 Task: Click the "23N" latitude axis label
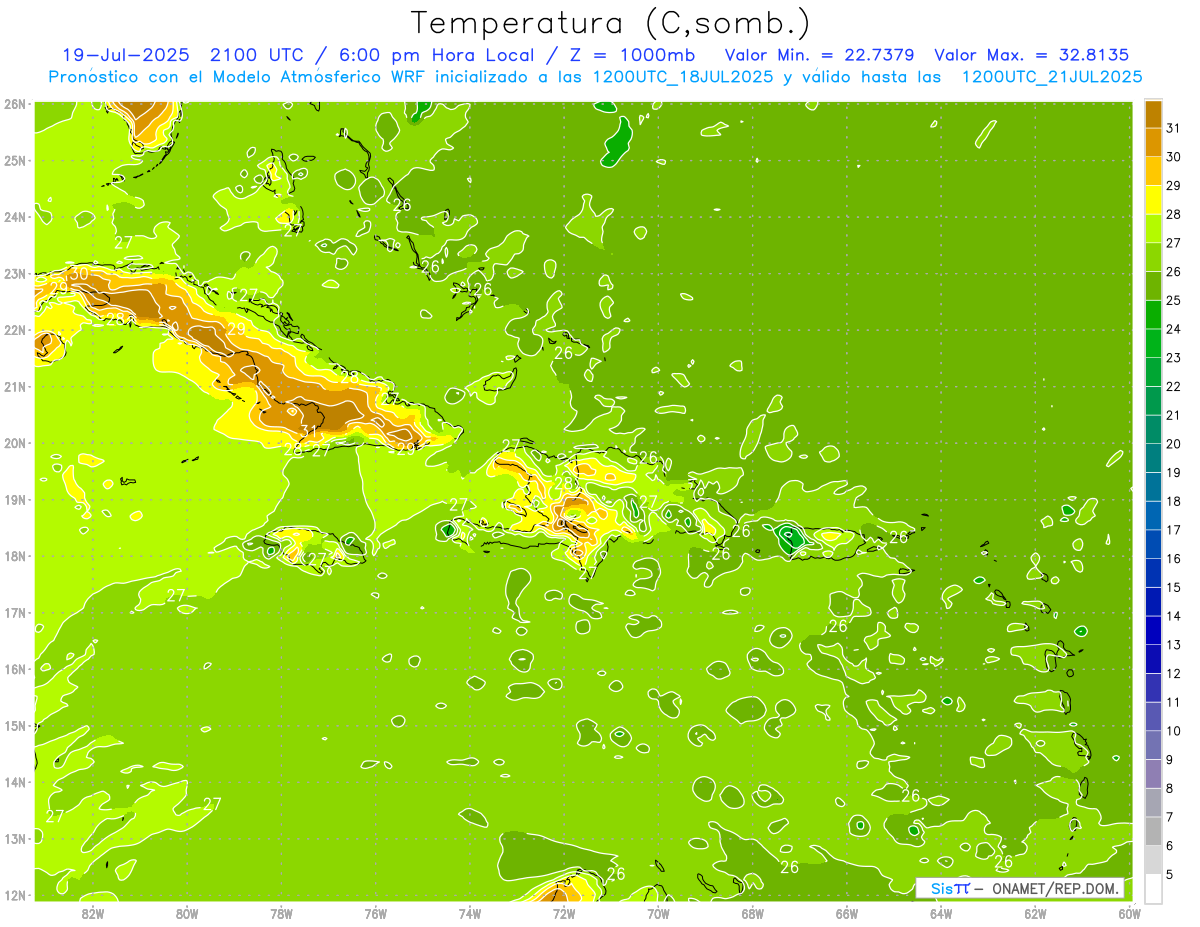[16, 273]
